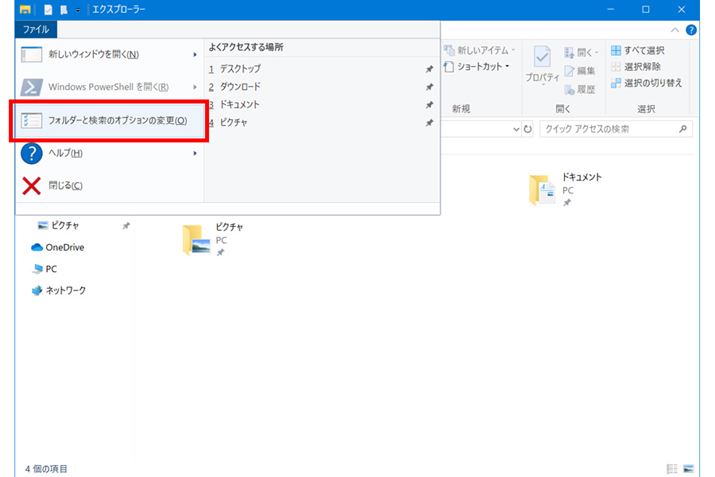Click the すべて選択 grid icon
The image size is (715, 477).
tap(616, 50)
